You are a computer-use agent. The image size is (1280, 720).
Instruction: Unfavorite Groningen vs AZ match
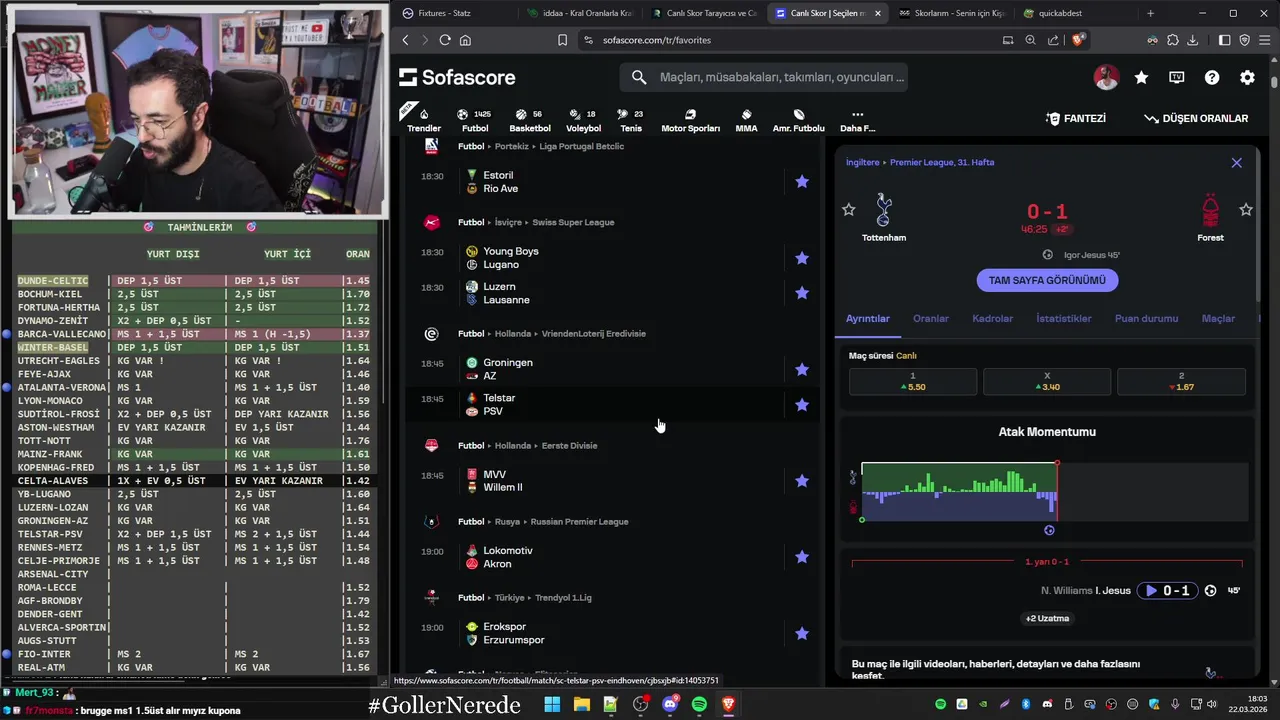click(802, 369)
